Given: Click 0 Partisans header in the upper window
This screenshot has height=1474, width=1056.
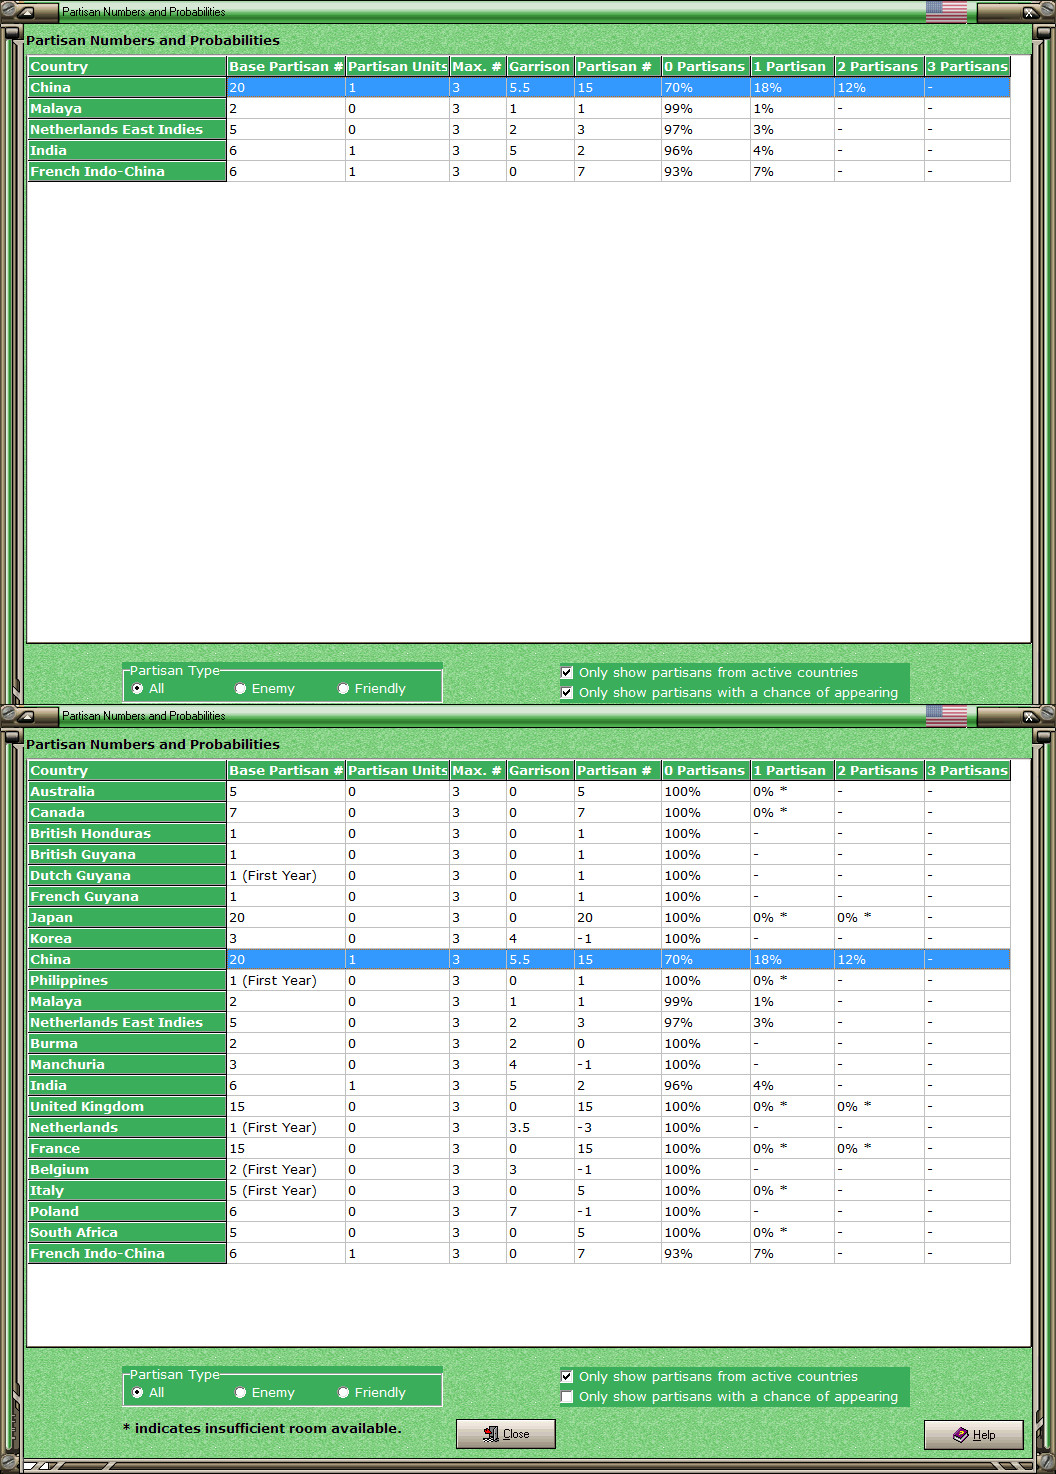Looking at the screenshot, I should [705, 67].
